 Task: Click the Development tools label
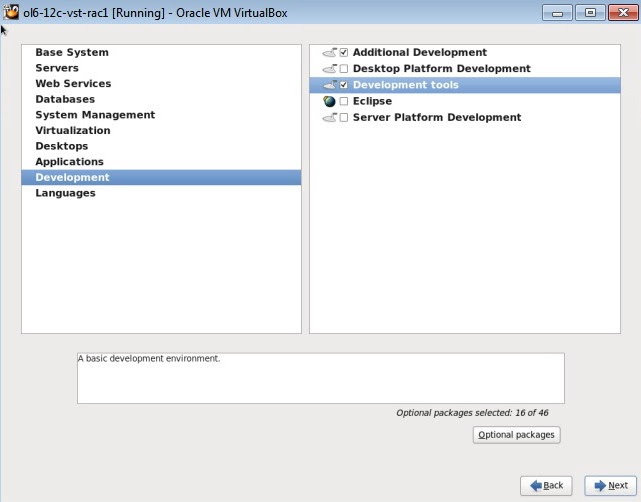tap(406, 85)
